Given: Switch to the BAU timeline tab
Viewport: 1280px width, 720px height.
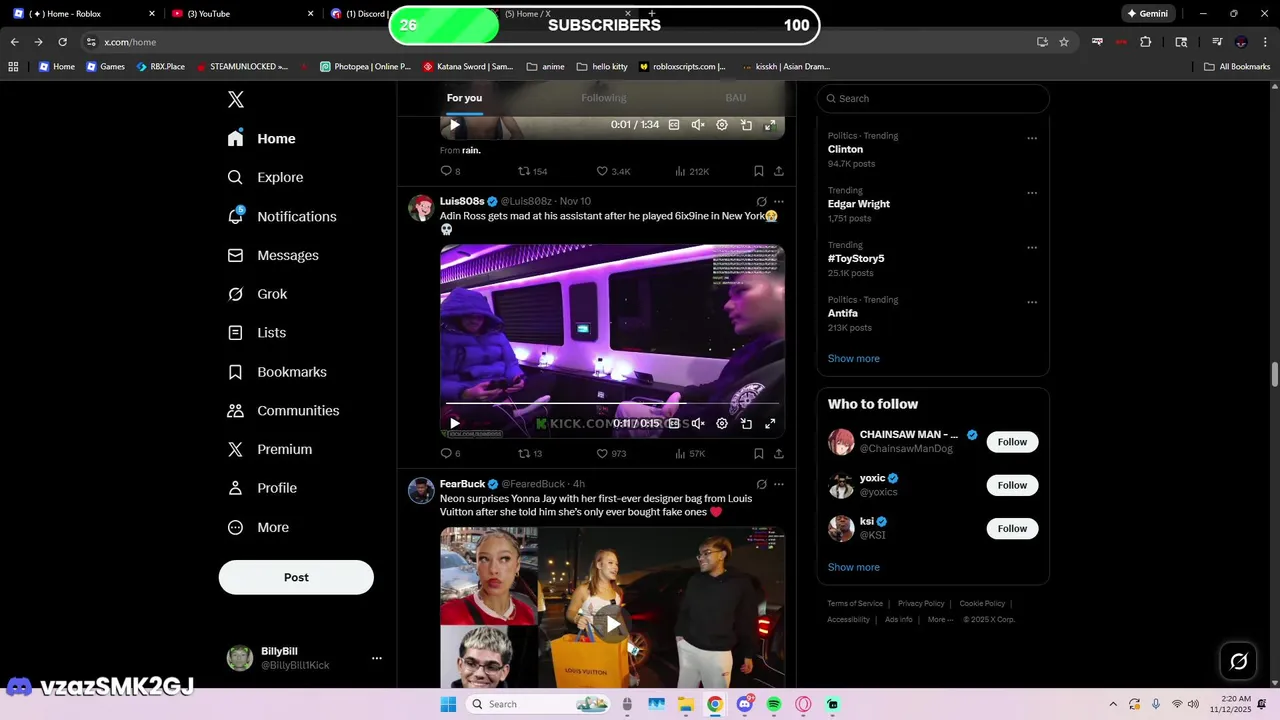Looking at the screenshot, I should coord(736,98).
